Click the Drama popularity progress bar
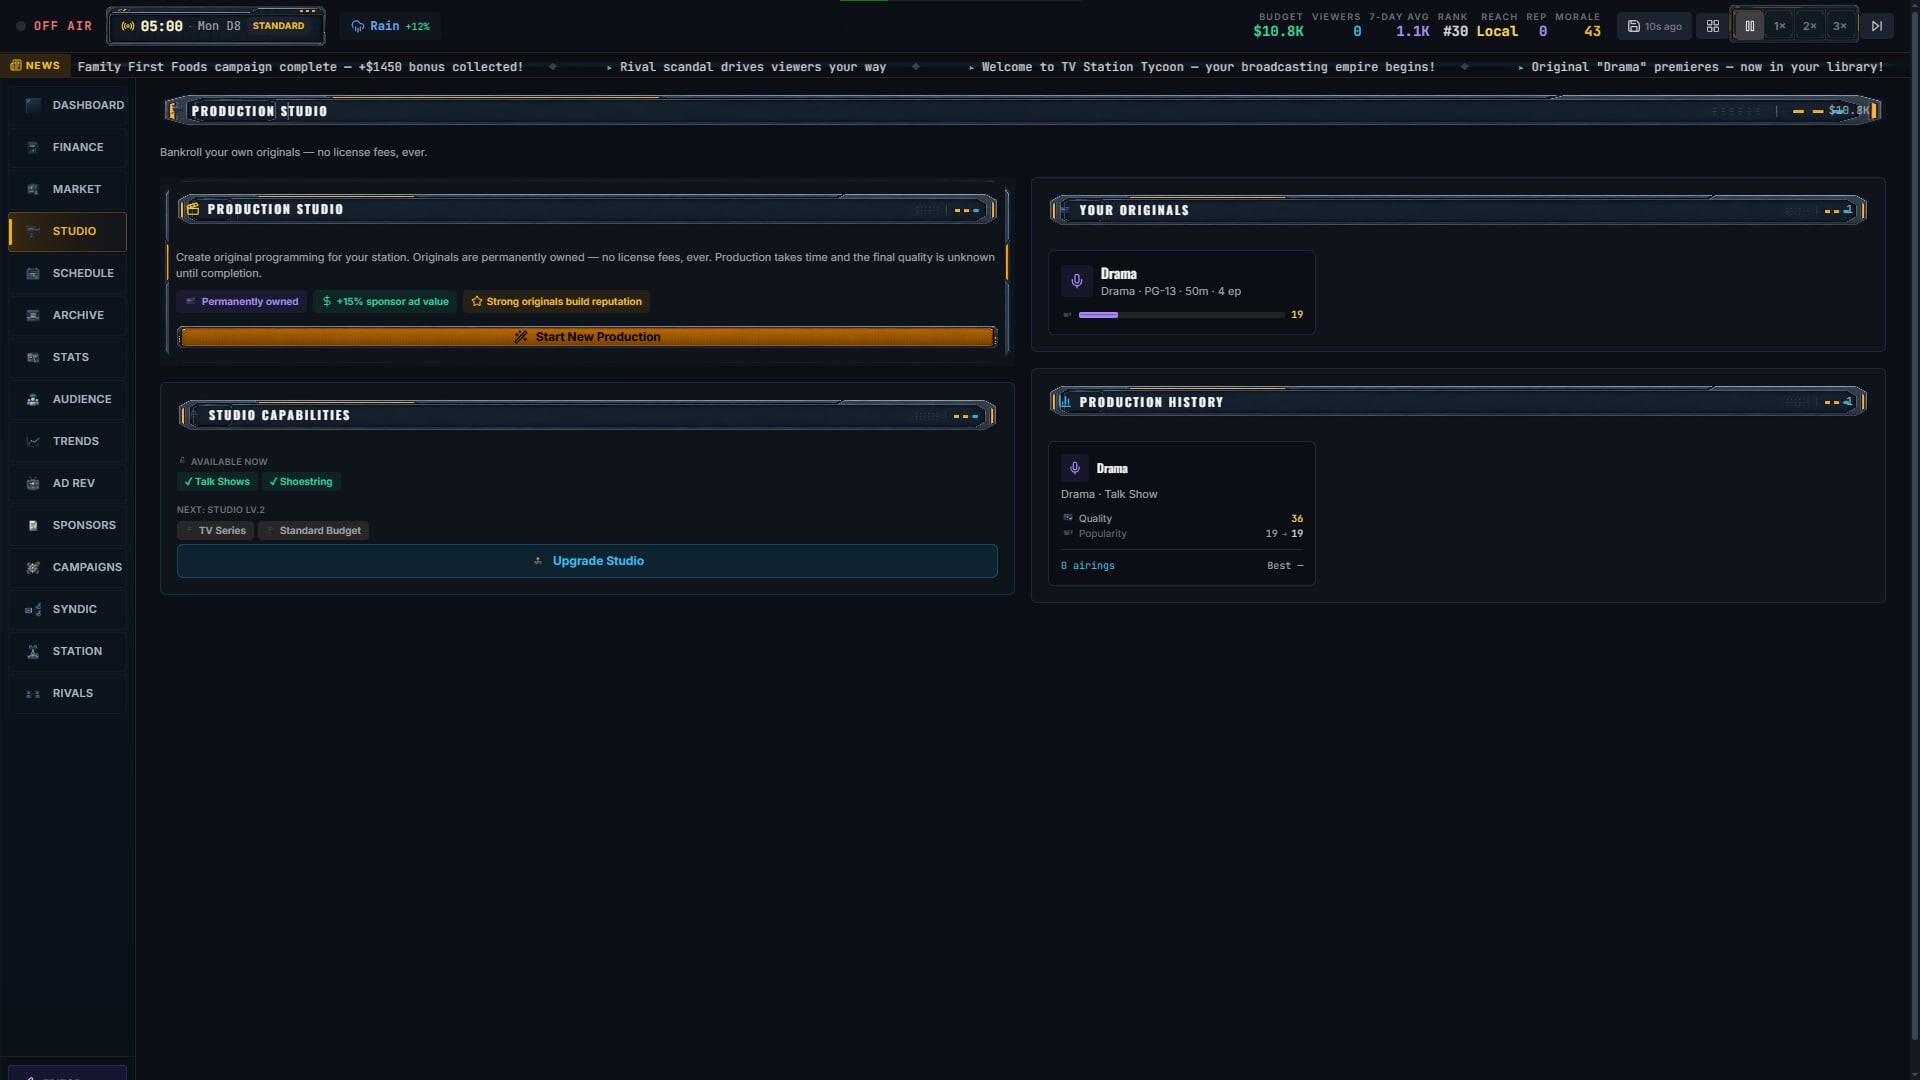Image resolution: width=1920 pixels, height=1080 pixels. [x=1181, y=315]
